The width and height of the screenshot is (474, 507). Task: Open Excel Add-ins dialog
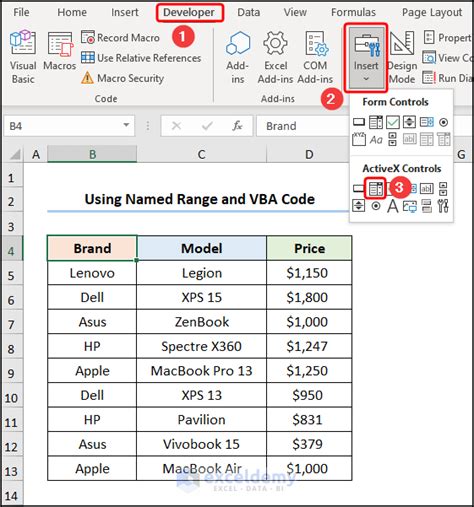tap(275, 57)
